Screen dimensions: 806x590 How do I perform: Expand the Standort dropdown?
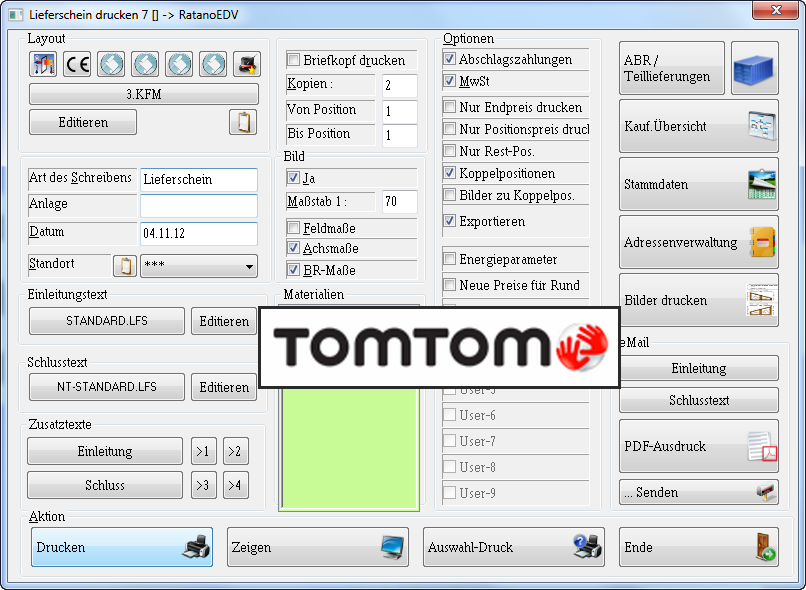pos(199,266)
